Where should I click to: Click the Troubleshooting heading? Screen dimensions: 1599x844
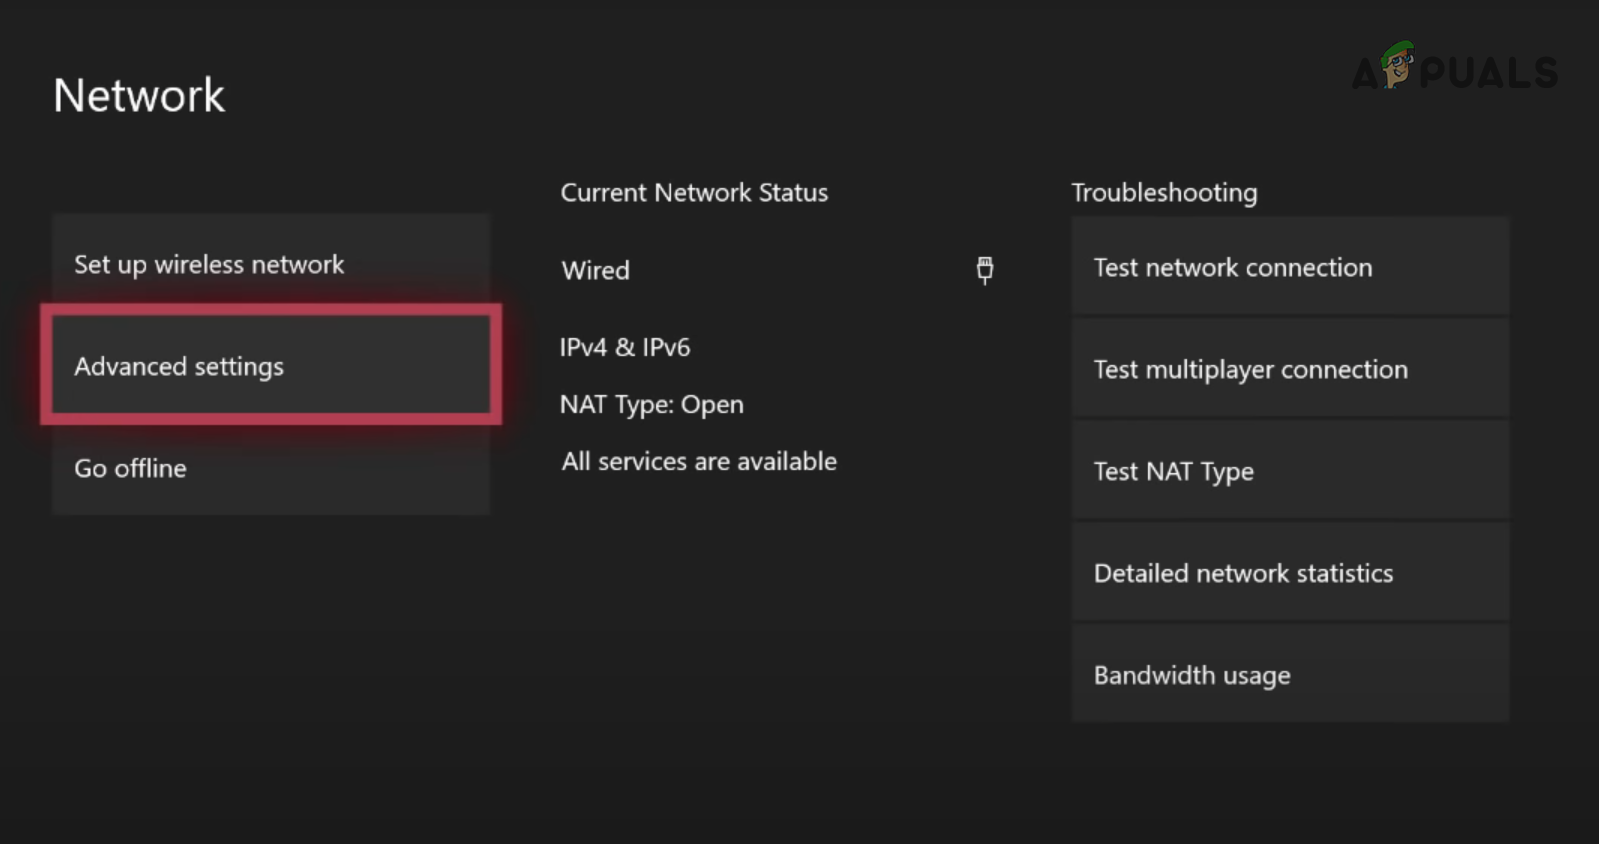[x=1164, y=192]
